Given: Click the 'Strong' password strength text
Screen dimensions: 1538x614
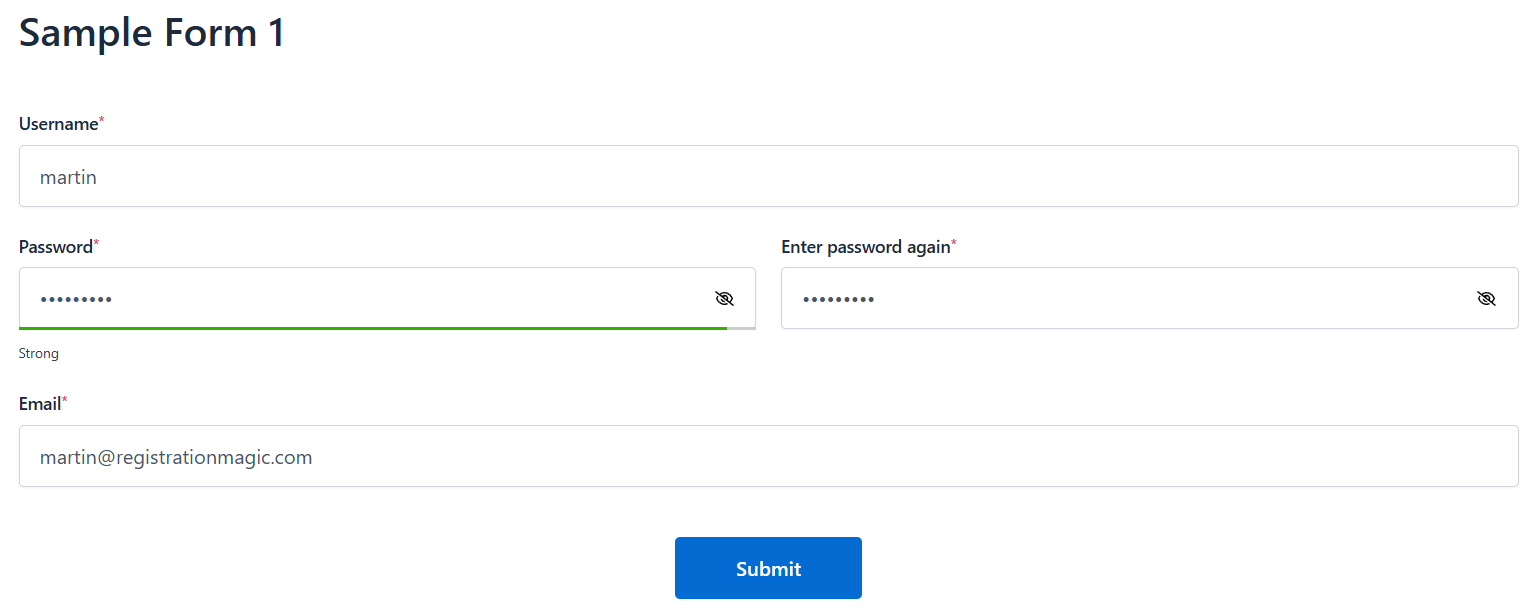Looking at the screenshot, I should tap(39, 354).
